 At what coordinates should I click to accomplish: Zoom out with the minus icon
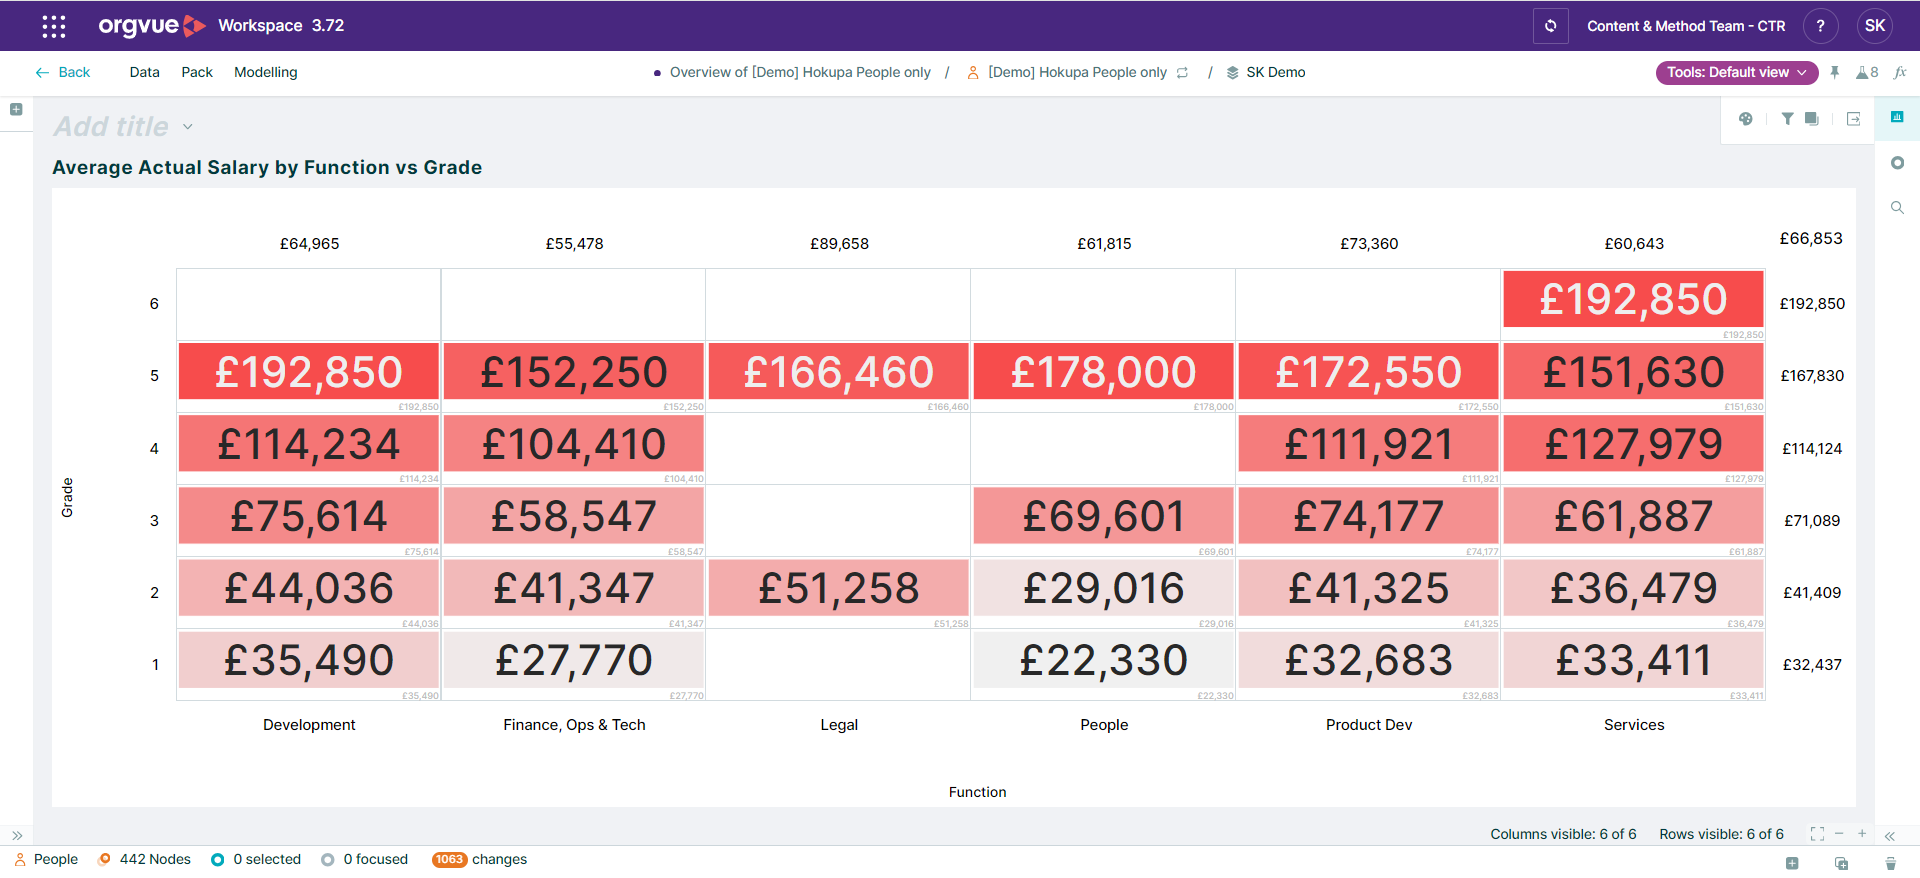[1839, 834]
